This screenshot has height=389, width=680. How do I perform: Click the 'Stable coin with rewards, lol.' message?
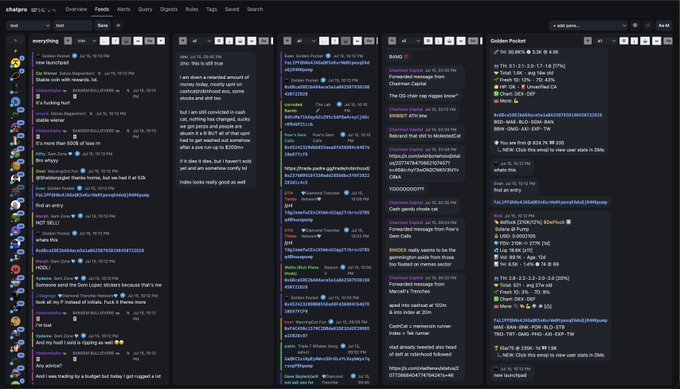click(67, 80)
